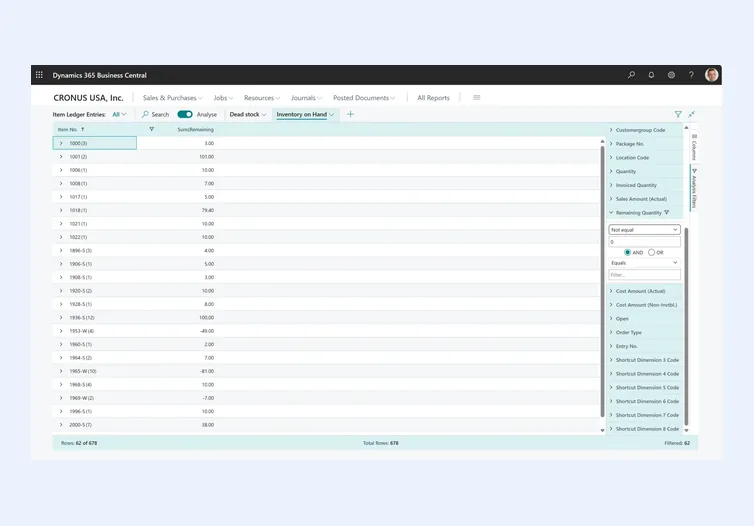754x526 pixels.
Task: Click CRONUS USA, Inc. company name
Action: [88, 98]
